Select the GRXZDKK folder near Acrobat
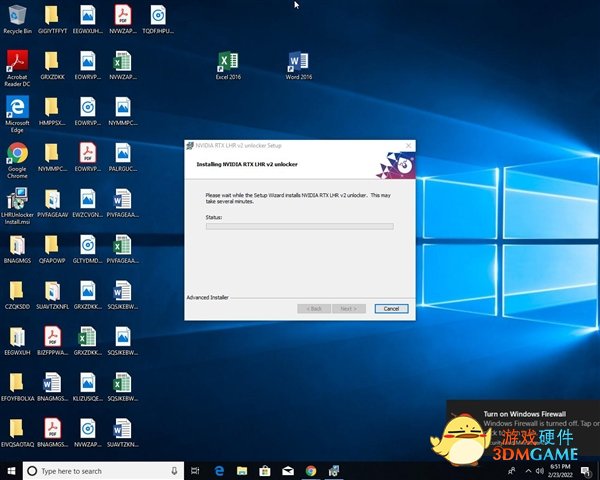The width and height of the screenshot is (600, 480). coord(52,66)
